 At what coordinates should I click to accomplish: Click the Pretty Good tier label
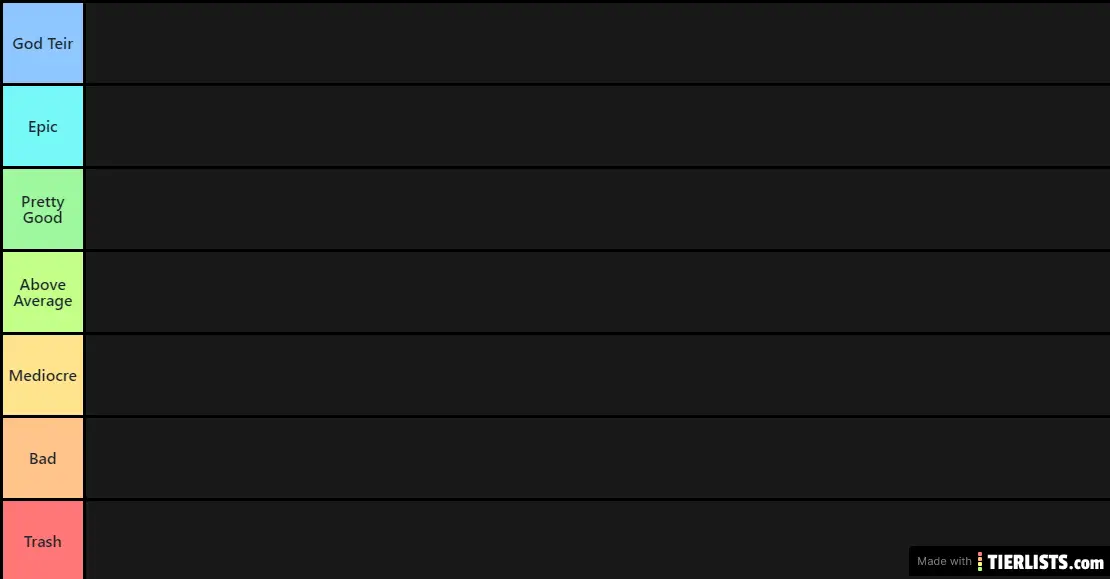[x=43, y=209]
